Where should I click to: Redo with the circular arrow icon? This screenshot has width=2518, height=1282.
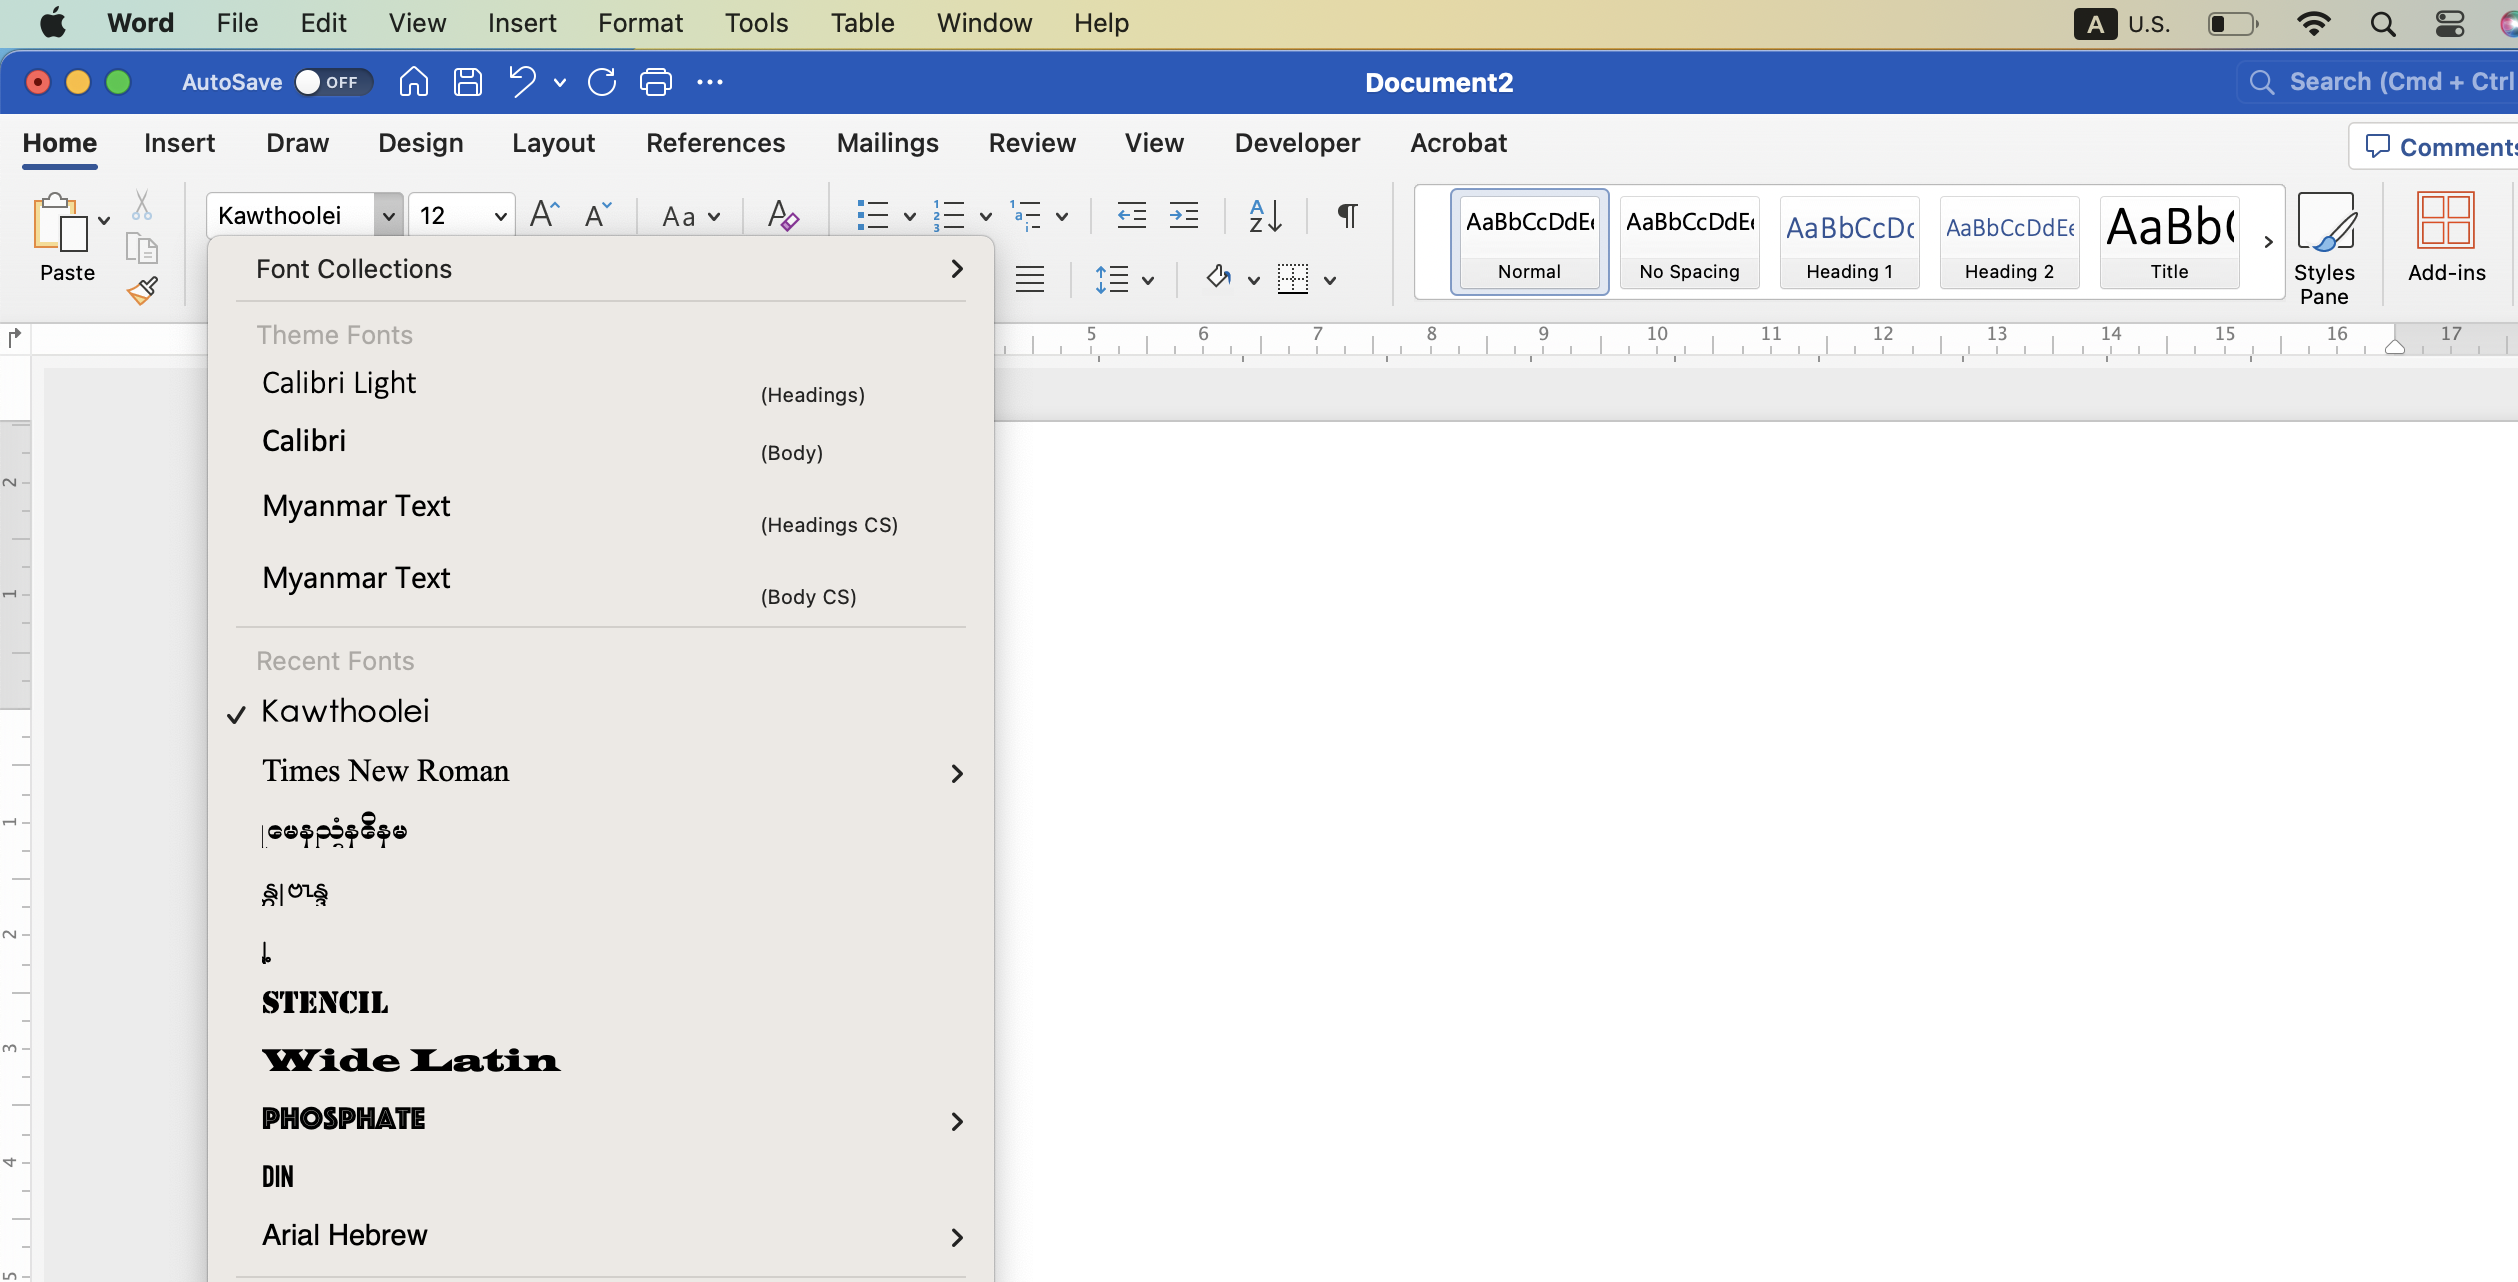[x=602, y=82]
